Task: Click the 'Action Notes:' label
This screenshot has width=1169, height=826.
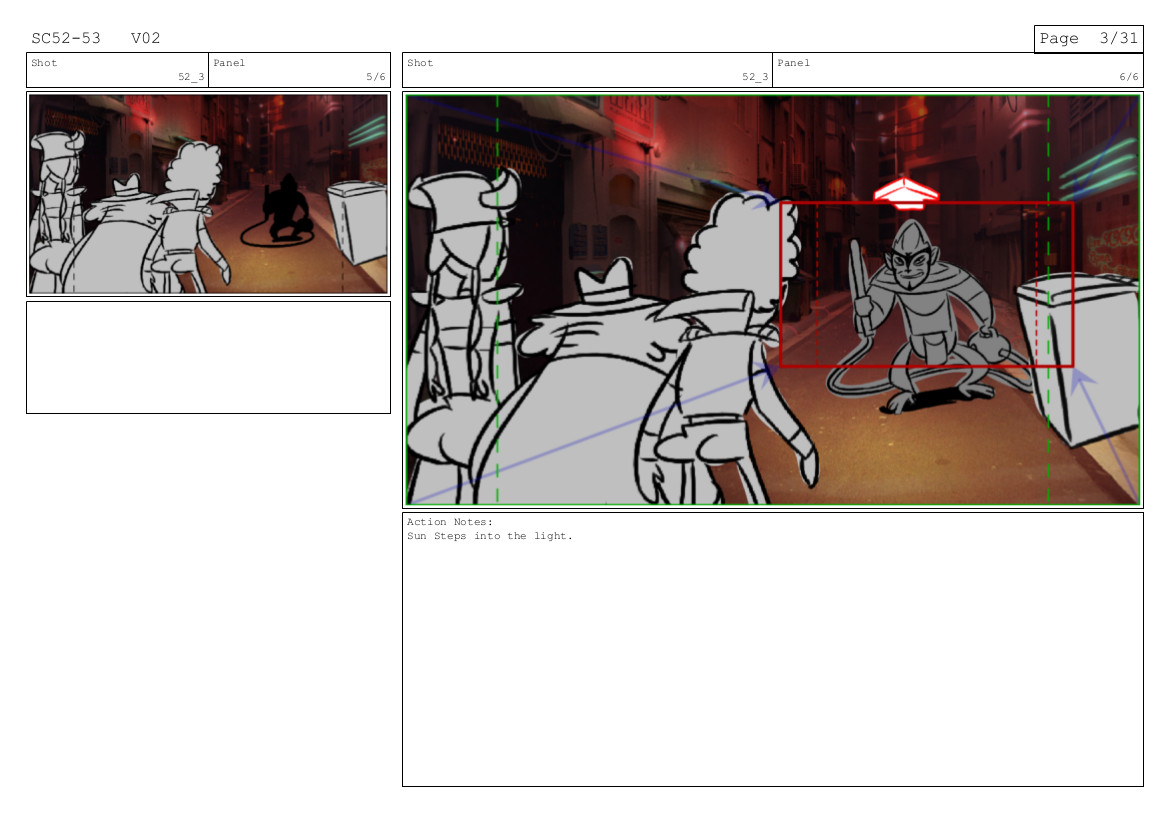Action: [450, 522]
